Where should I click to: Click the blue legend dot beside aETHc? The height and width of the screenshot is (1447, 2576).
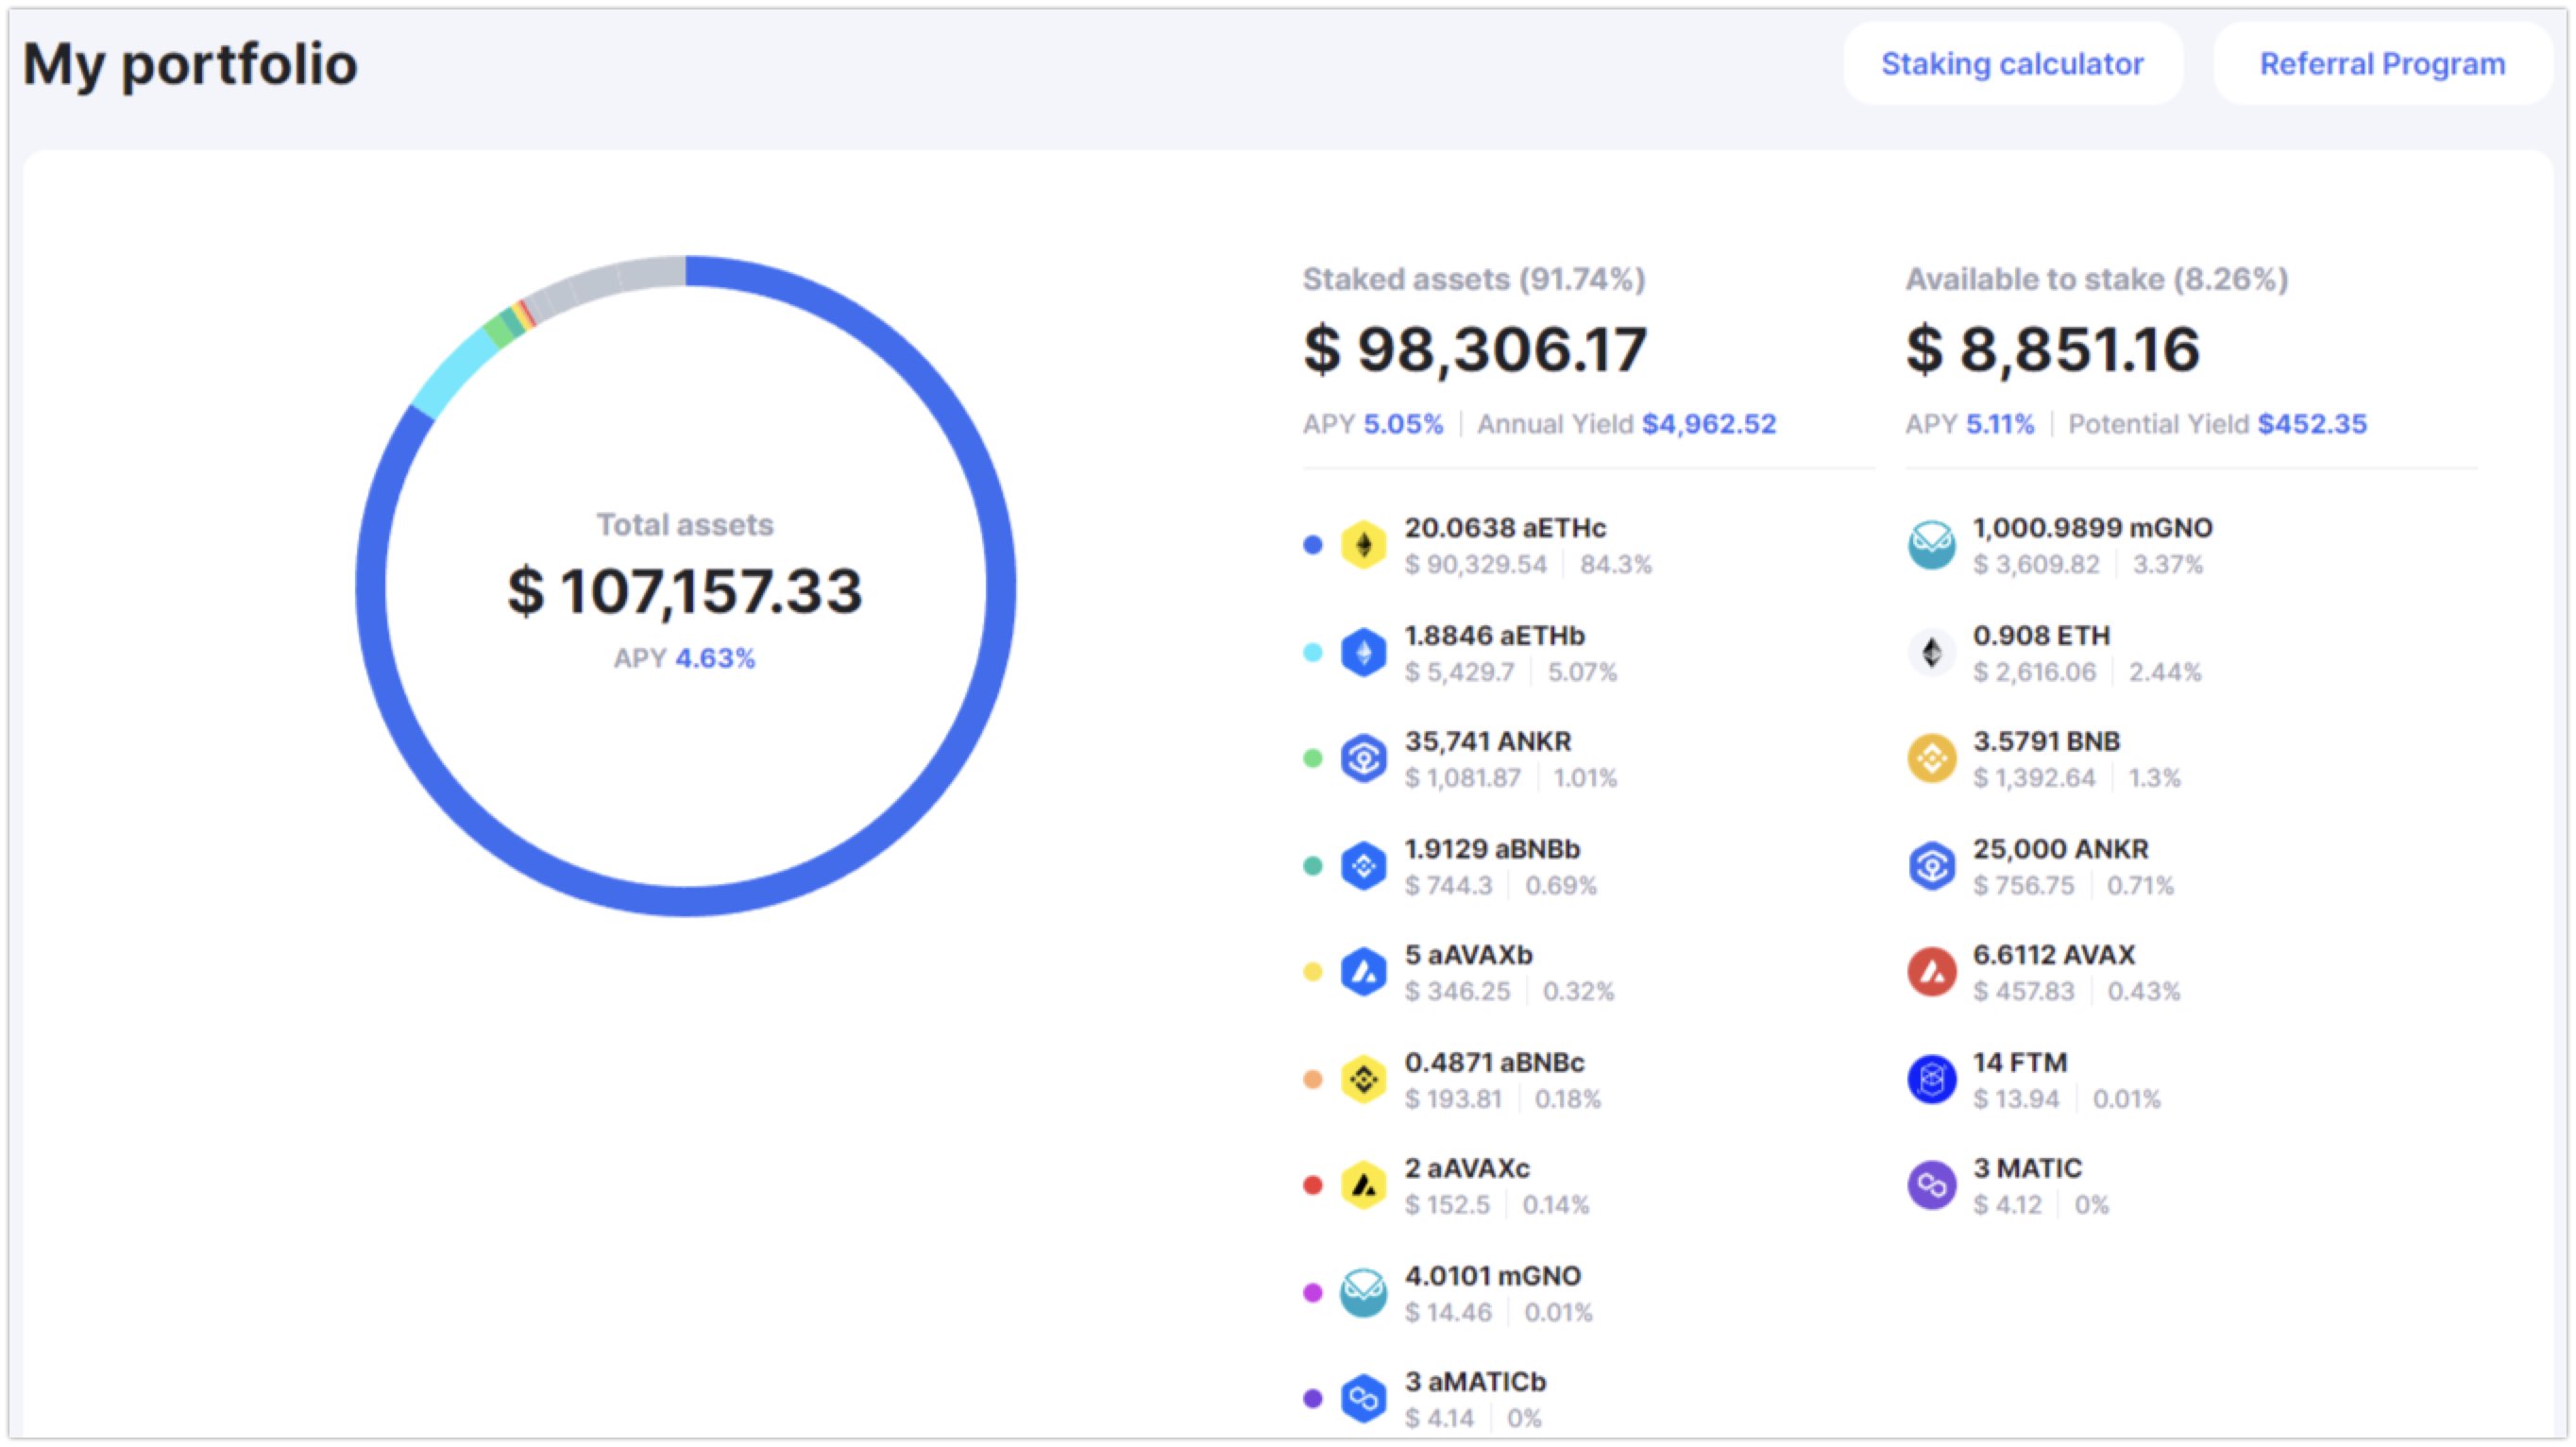coord(1313,545)
